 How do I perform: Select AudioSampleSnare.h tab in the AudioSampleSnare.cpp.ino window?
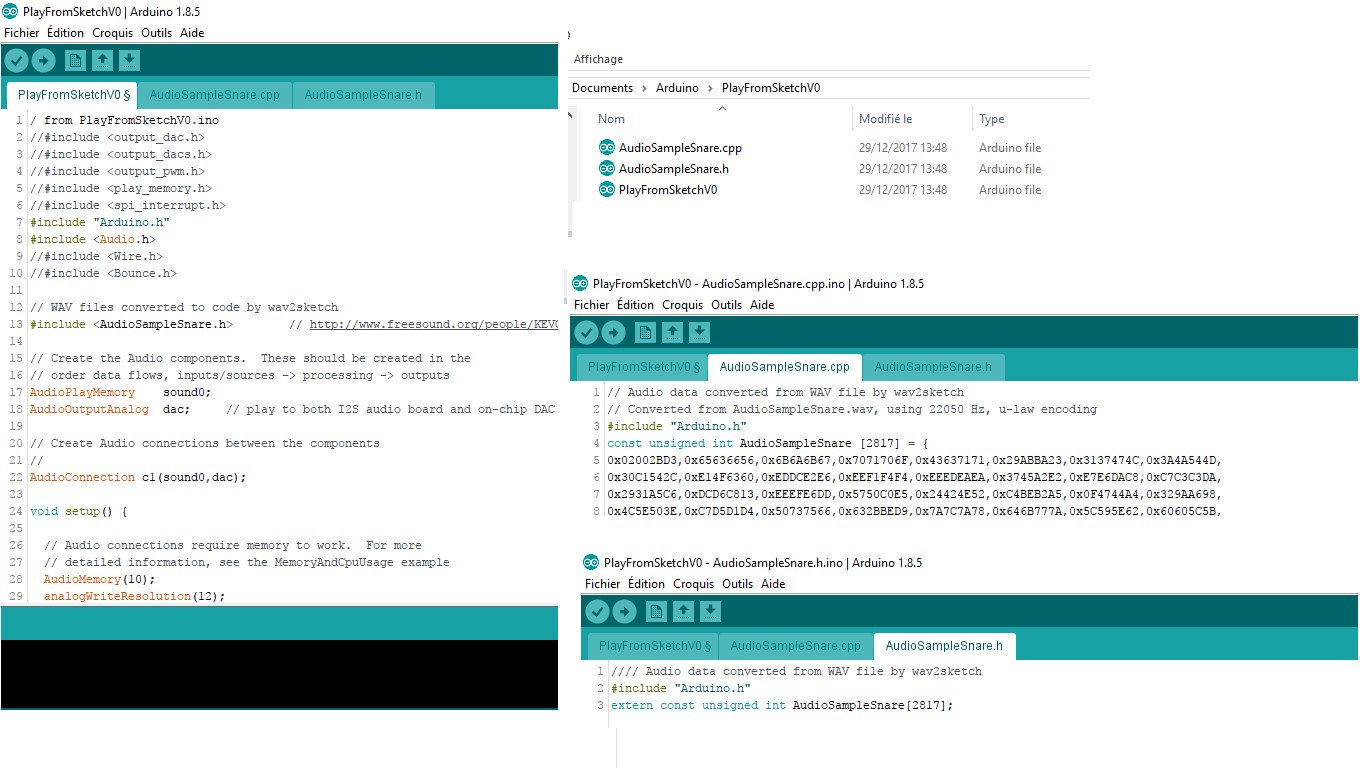pyautogui.click(x=933, y=368)
